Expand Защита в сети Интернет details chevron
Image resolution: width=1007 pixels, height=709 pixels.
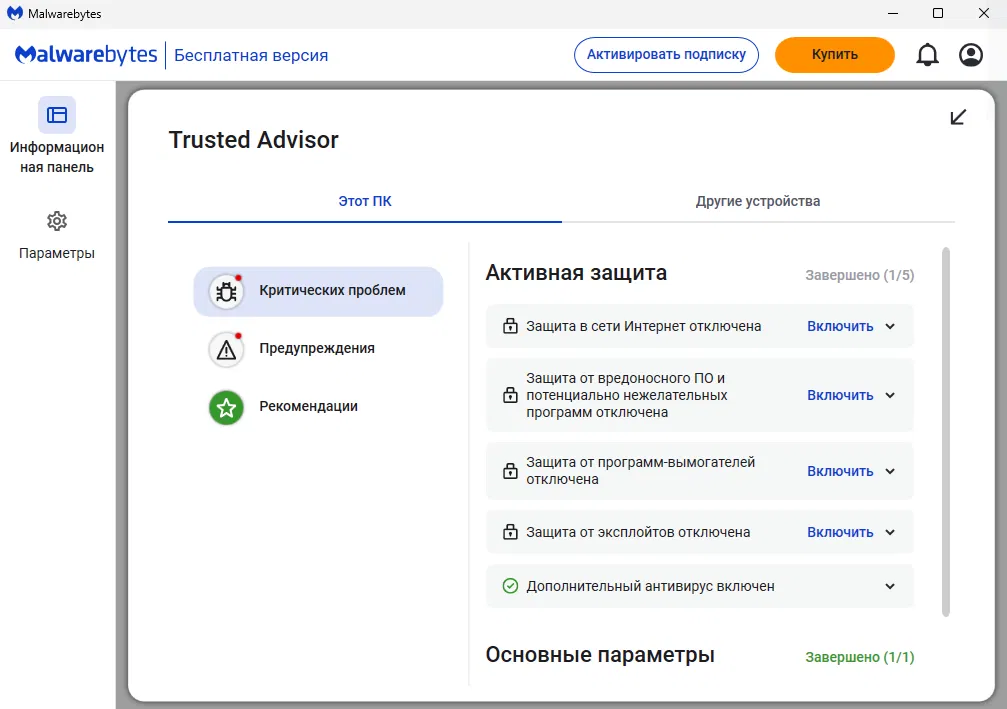coord(890,326)
